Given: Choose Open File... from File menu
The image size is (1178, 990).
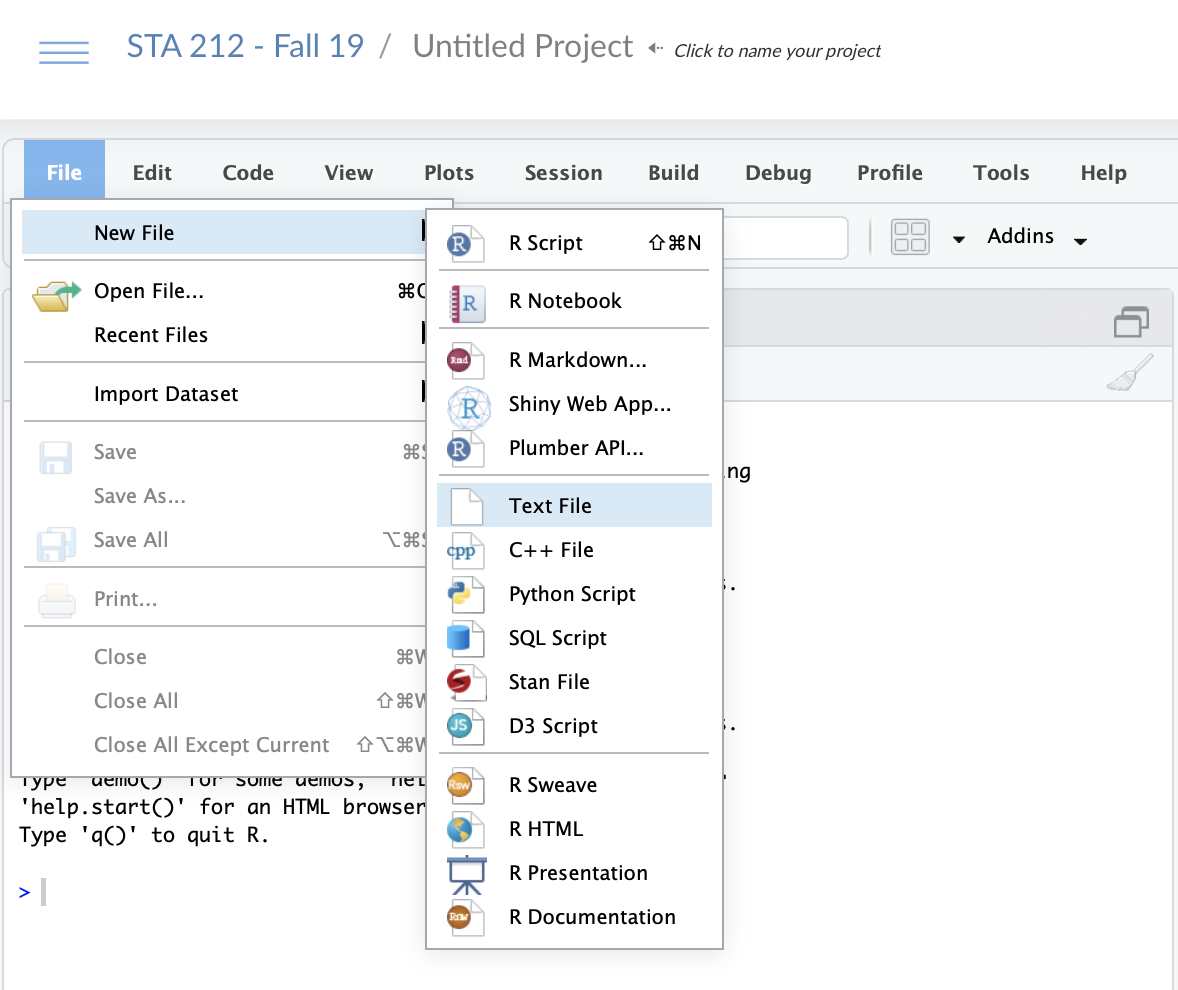Looking at the screenshot, I should pos(224,291).
